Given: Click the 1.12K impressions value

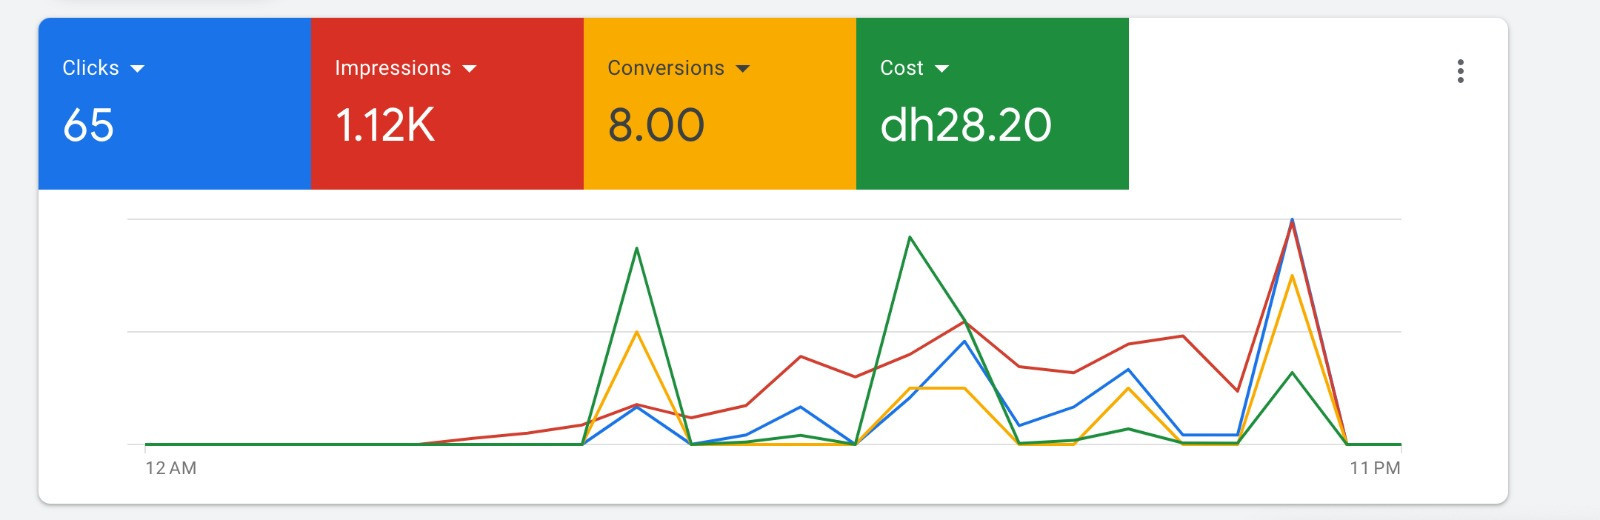Looking at the screenshot, I should (x=385, y=126).
